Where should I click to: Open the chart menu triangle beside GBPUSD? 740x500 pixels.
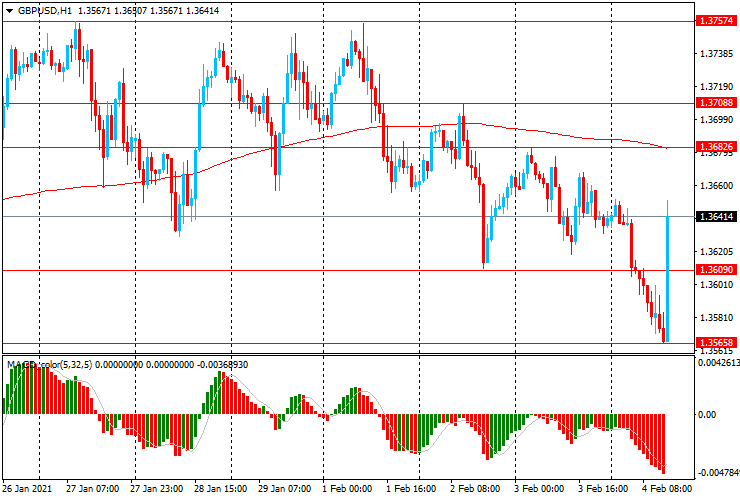(8, 9)
